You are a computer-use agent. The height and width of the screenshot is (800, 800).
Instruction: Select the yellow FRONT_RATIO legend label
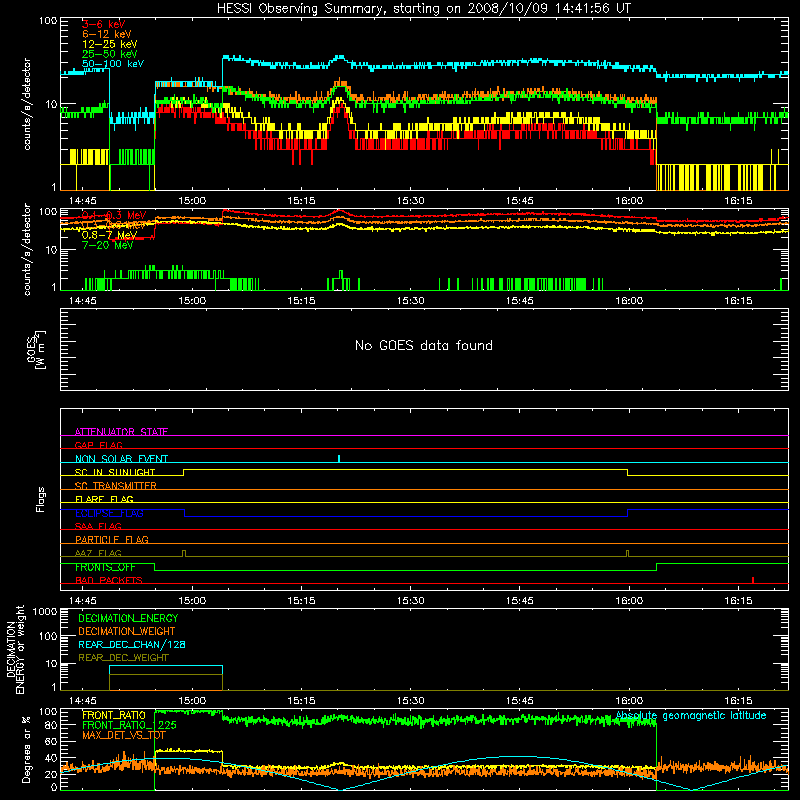point(114,715)
